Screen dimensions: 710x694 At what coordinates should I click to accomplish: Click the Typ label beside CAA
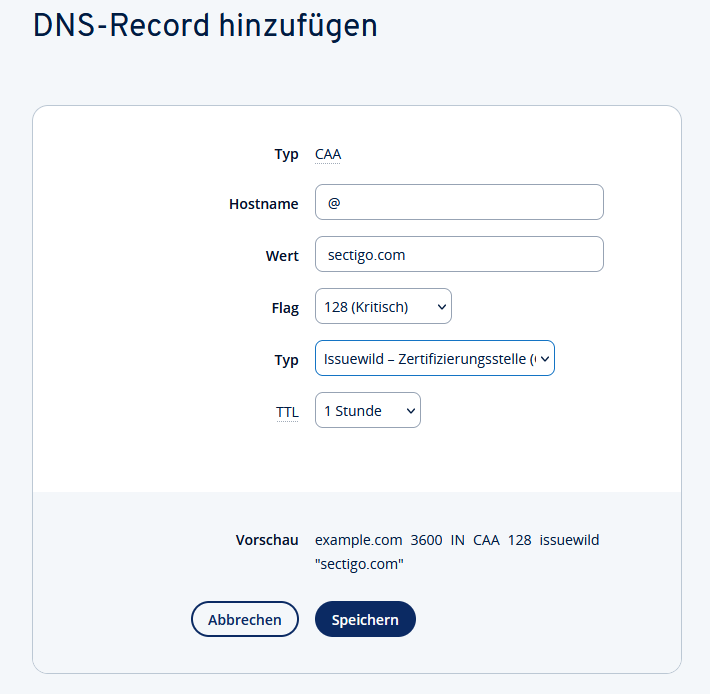pos(286,154)
